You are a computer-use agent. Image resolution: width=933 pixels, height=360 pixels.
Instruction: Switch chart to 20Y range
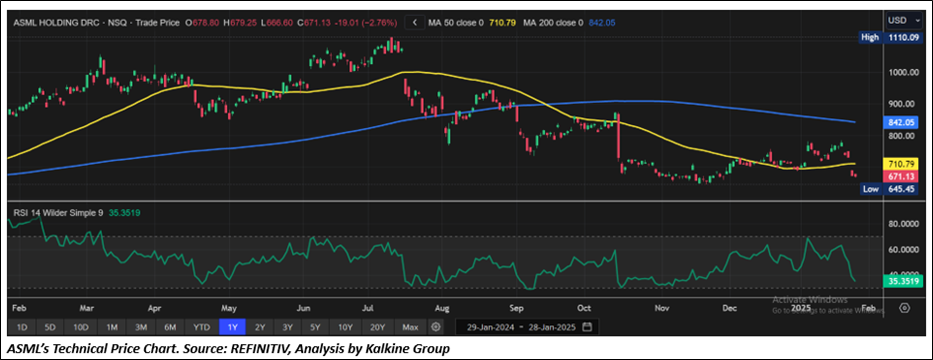(x=377, y=327)
